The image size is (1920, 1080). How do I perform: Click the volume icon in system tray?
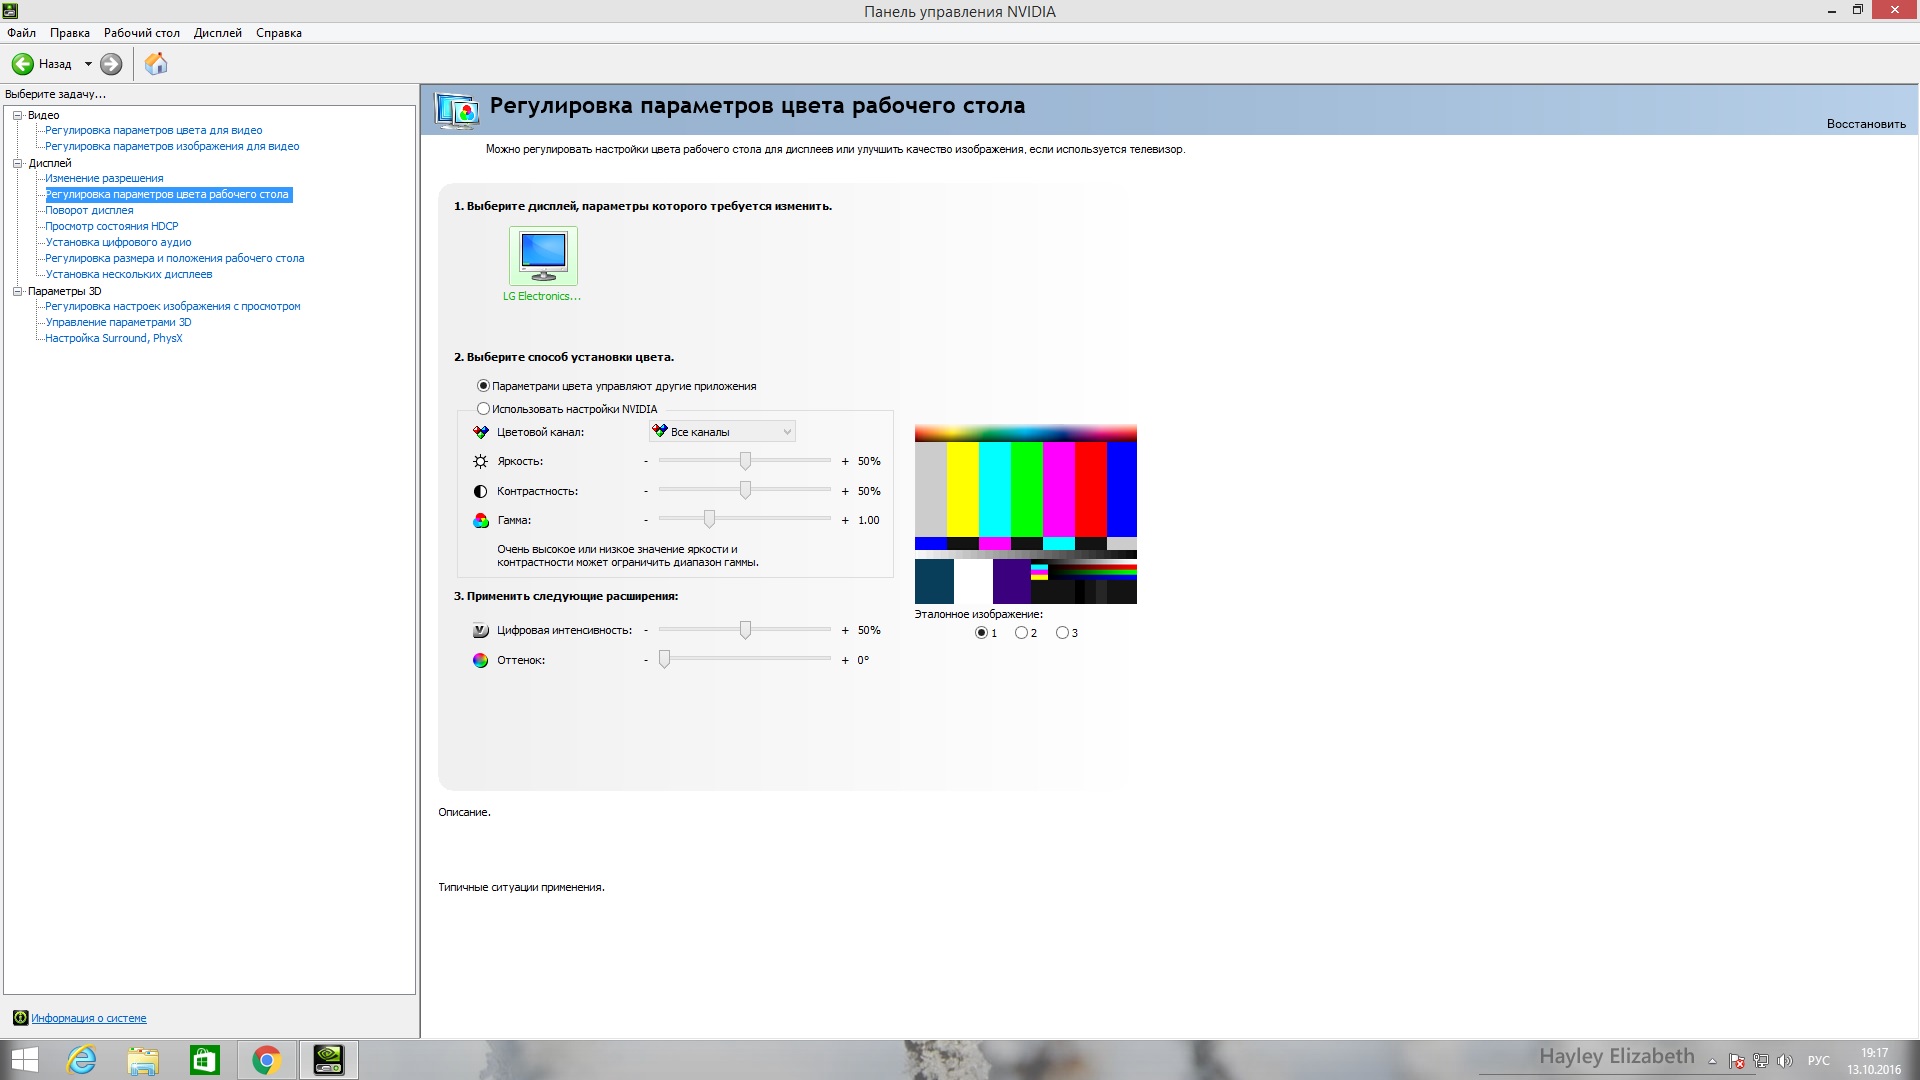[1785, 1061]
